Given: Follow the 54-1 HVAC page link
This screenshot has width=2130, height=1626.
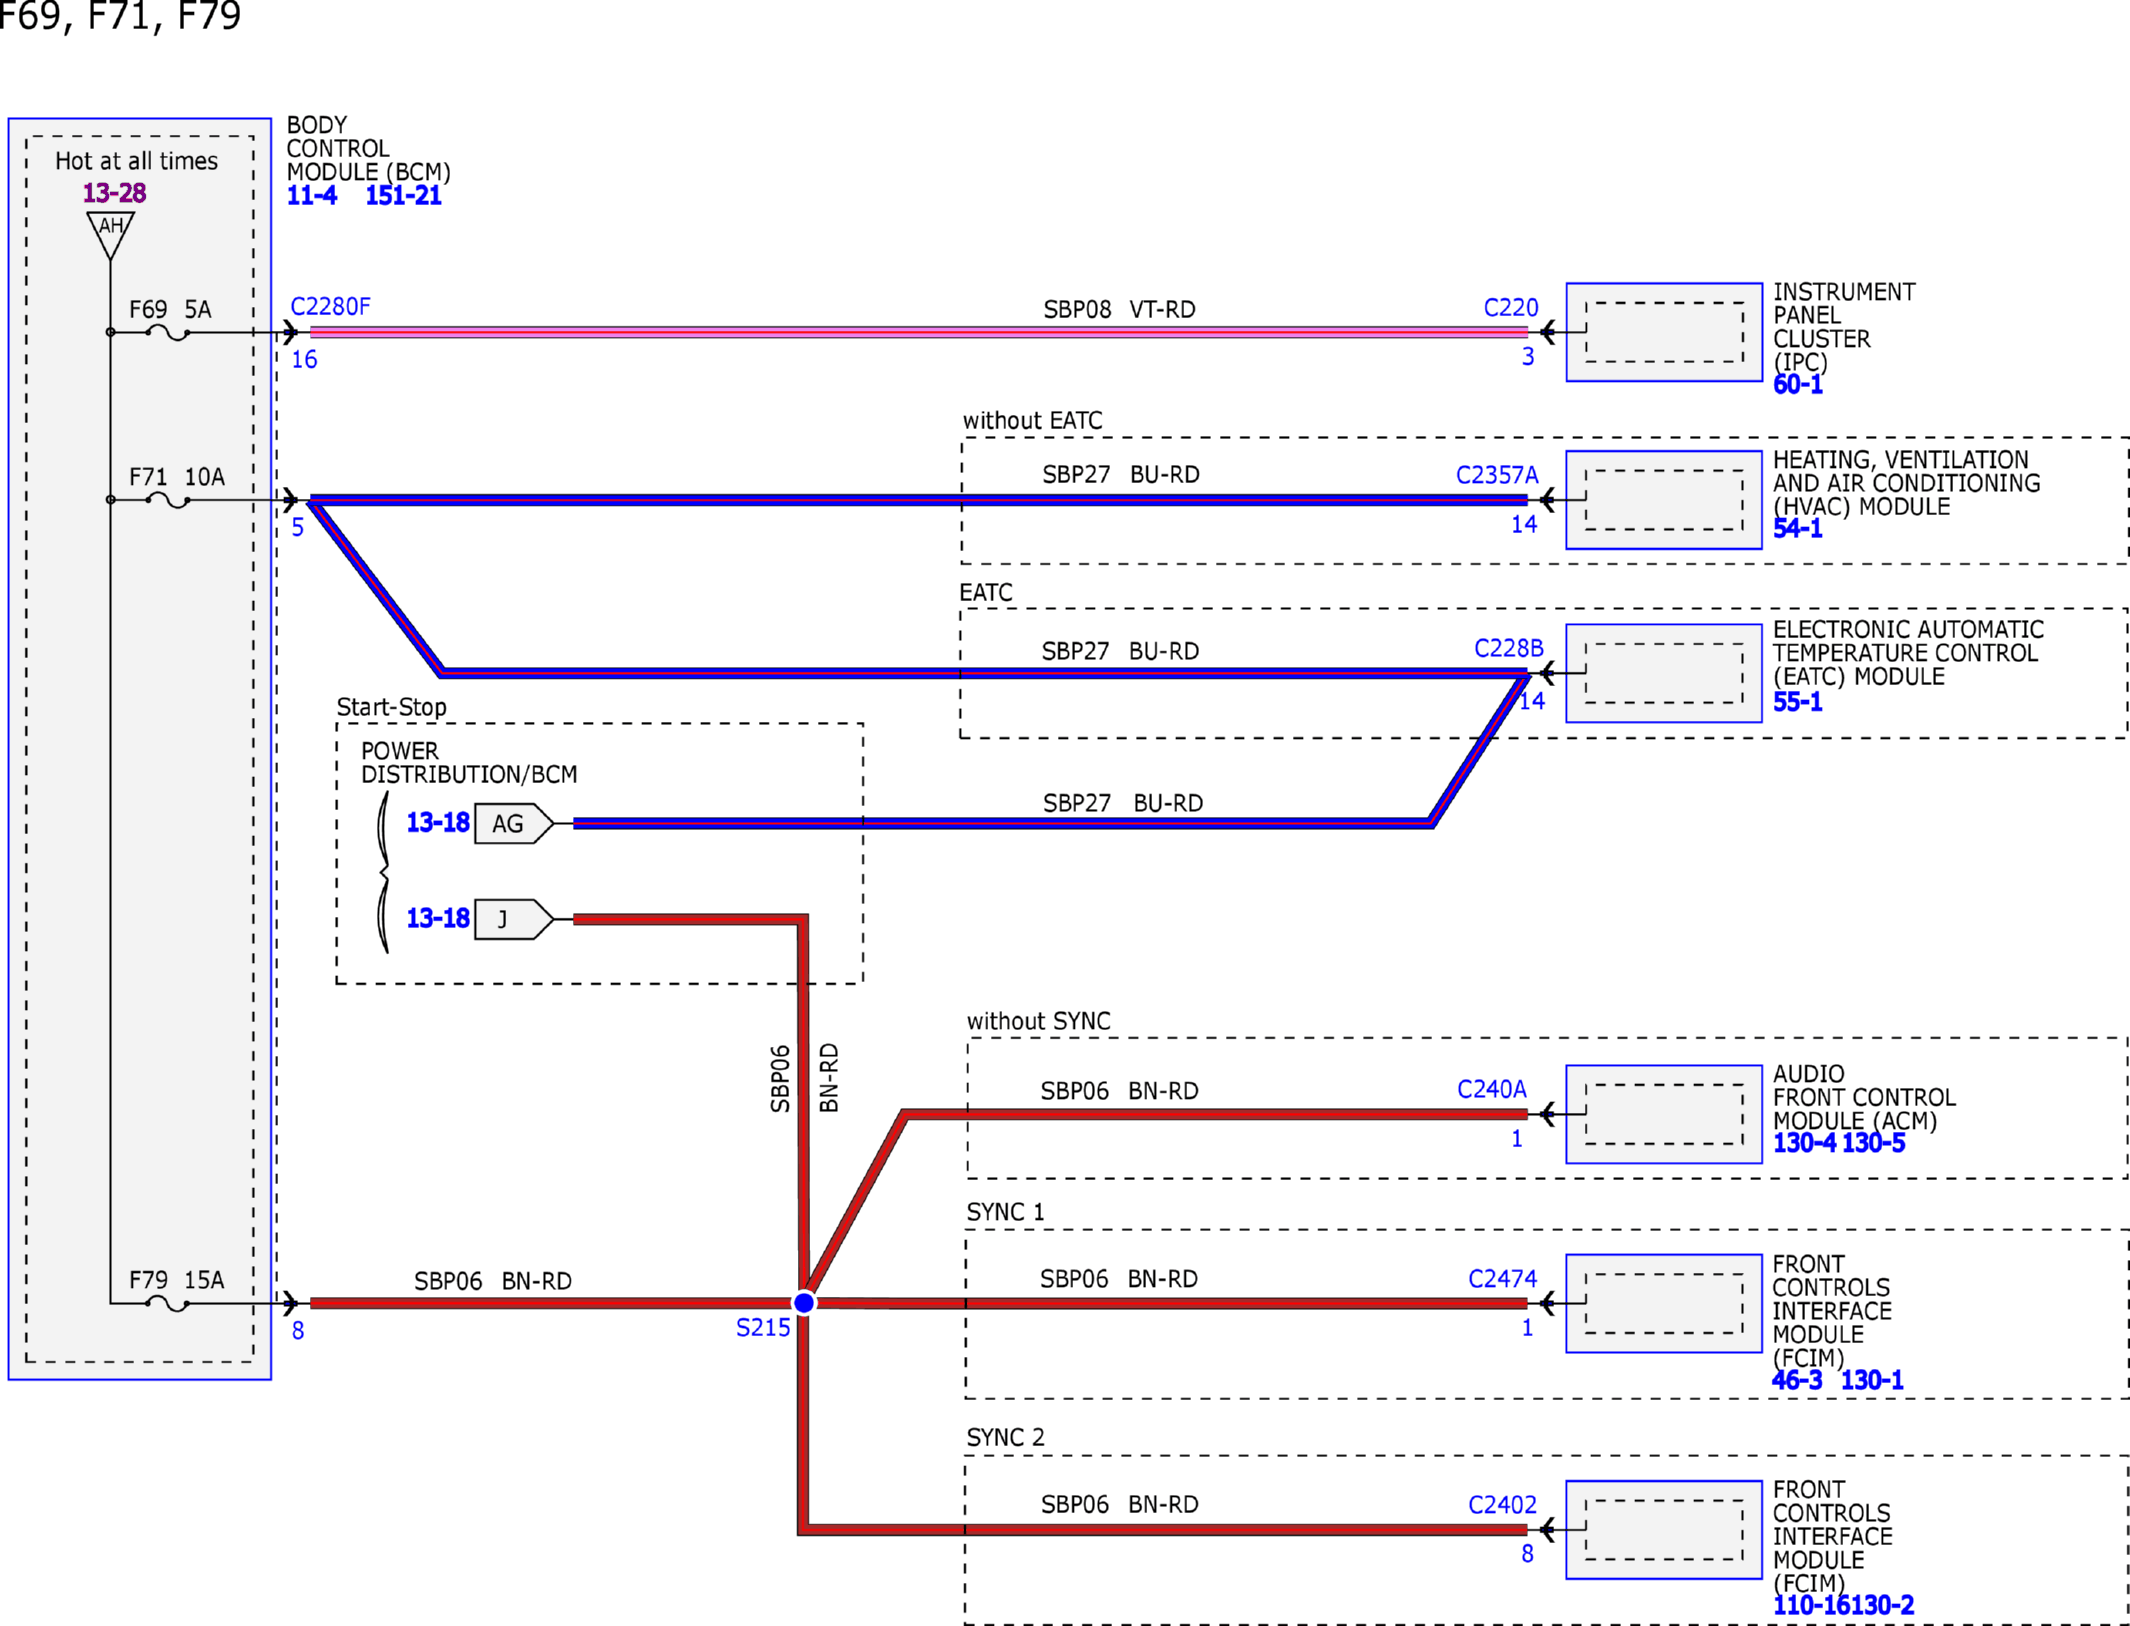Looking at the screenshot, I should pyautogui.click(x=1798, y=529).
